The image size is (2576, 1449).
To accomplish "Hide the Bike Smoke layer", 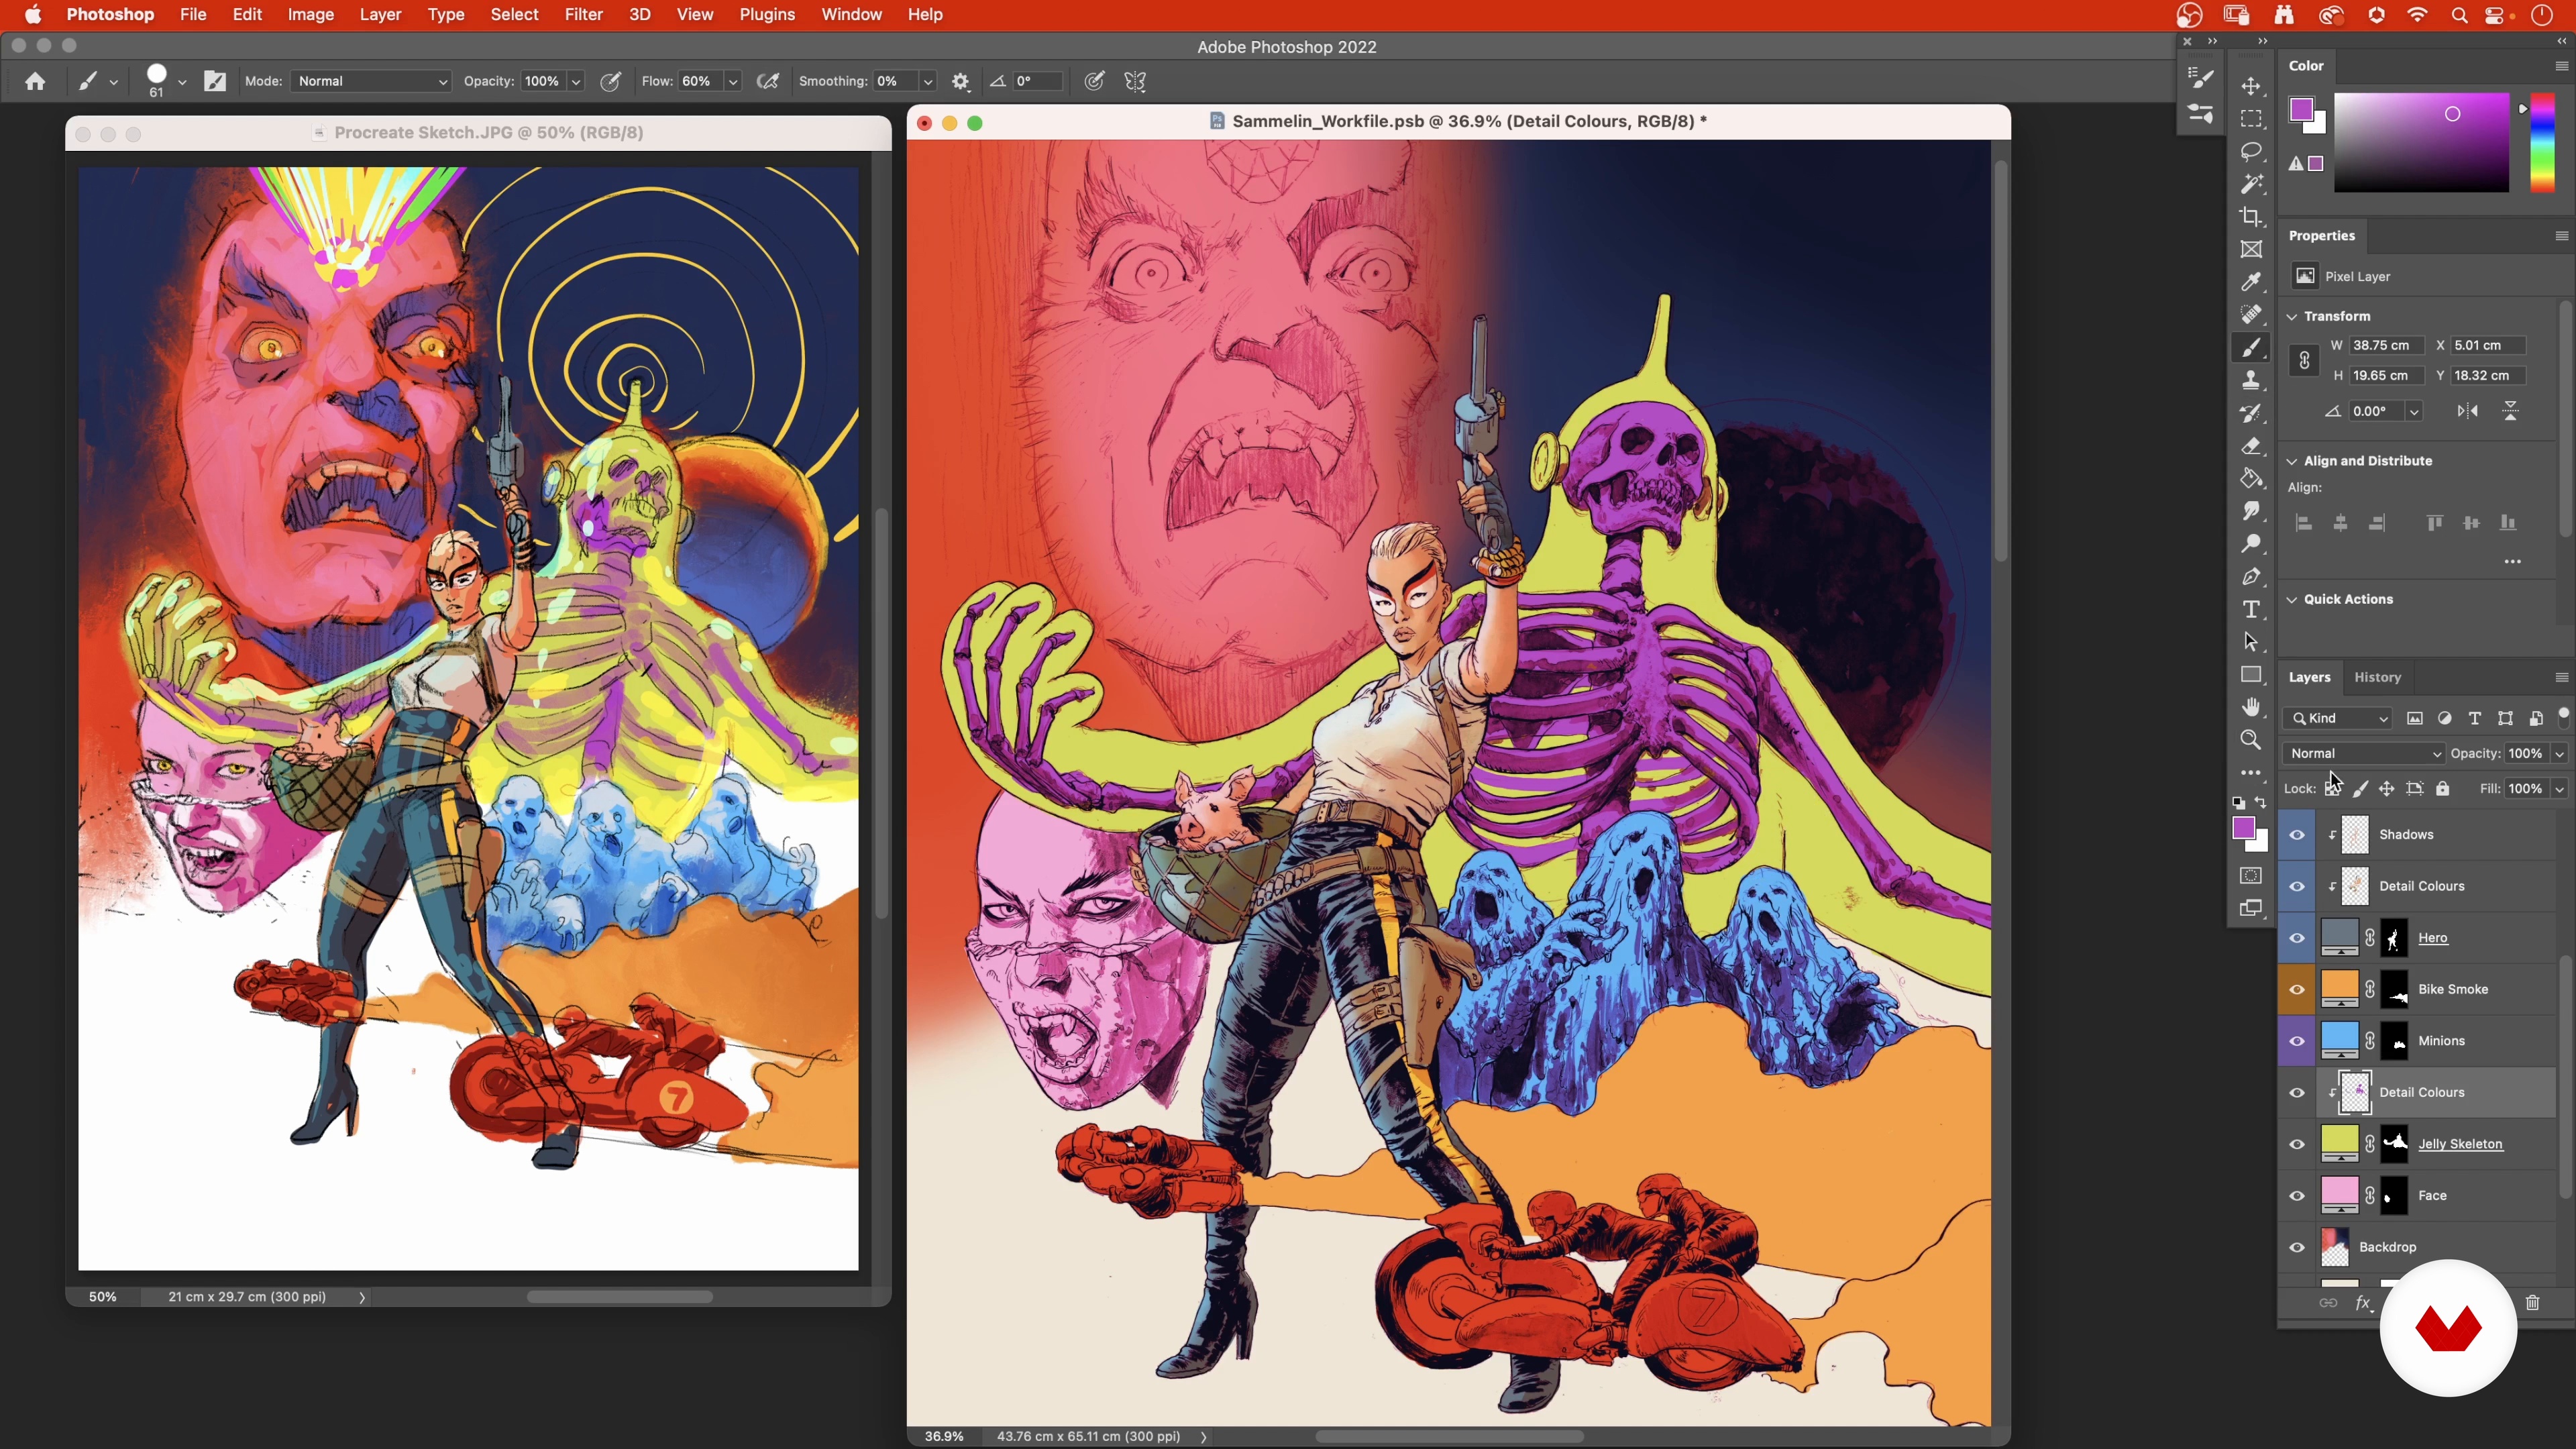I will click(2297, 990).
